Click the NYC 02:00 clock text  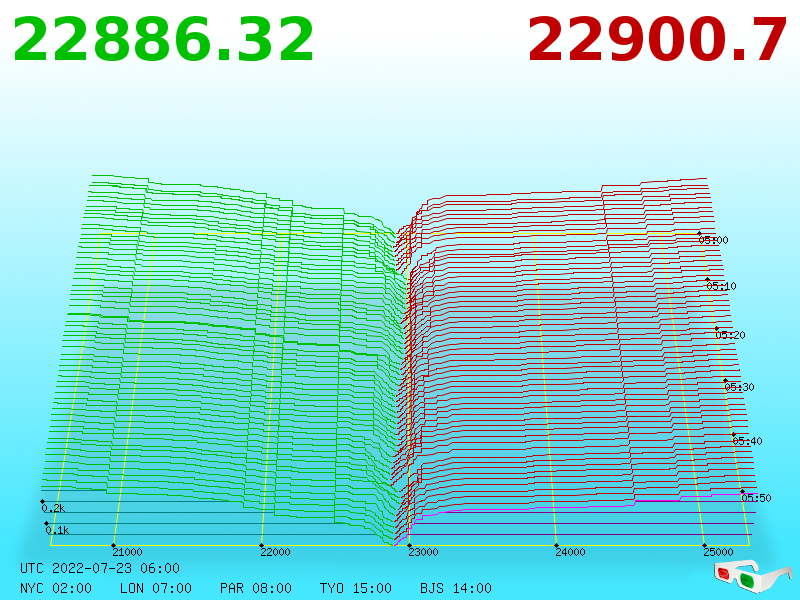click(x=56, y=588)
